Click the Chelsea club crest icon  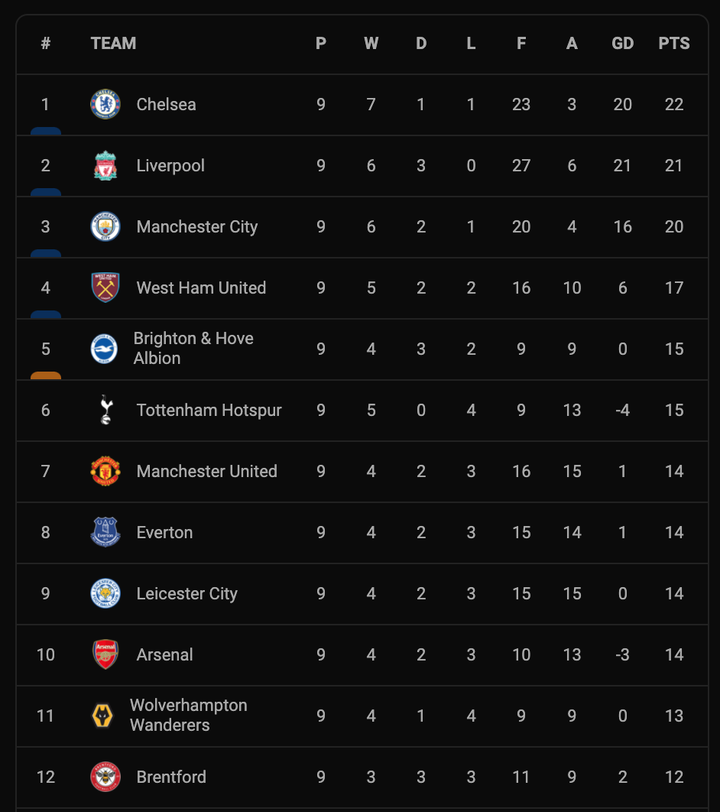coord(105,104)
